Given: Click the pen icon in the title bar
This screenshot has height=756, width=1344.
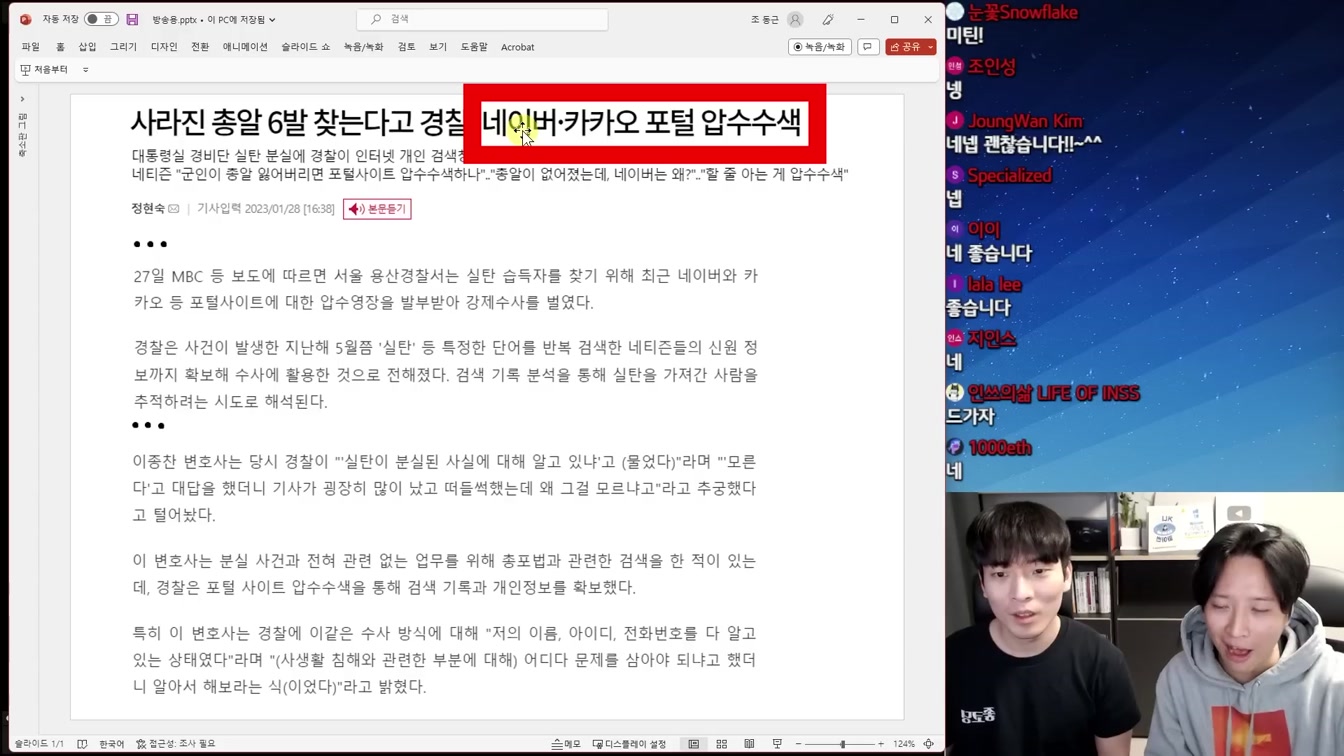Looking at the screenshot, I should [828, 19].
